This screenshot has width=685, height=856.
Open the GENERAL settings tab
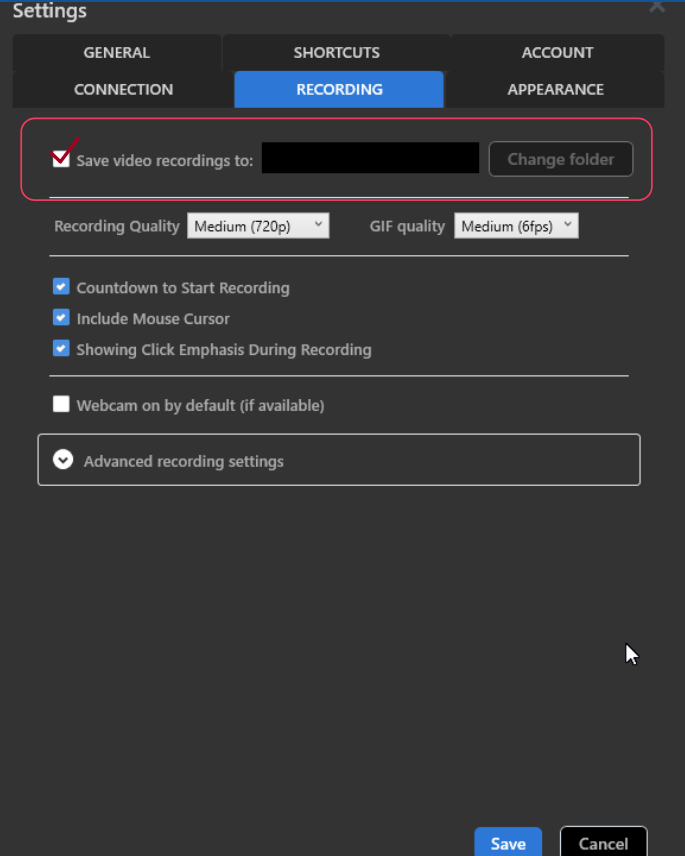tap(117, 52)
